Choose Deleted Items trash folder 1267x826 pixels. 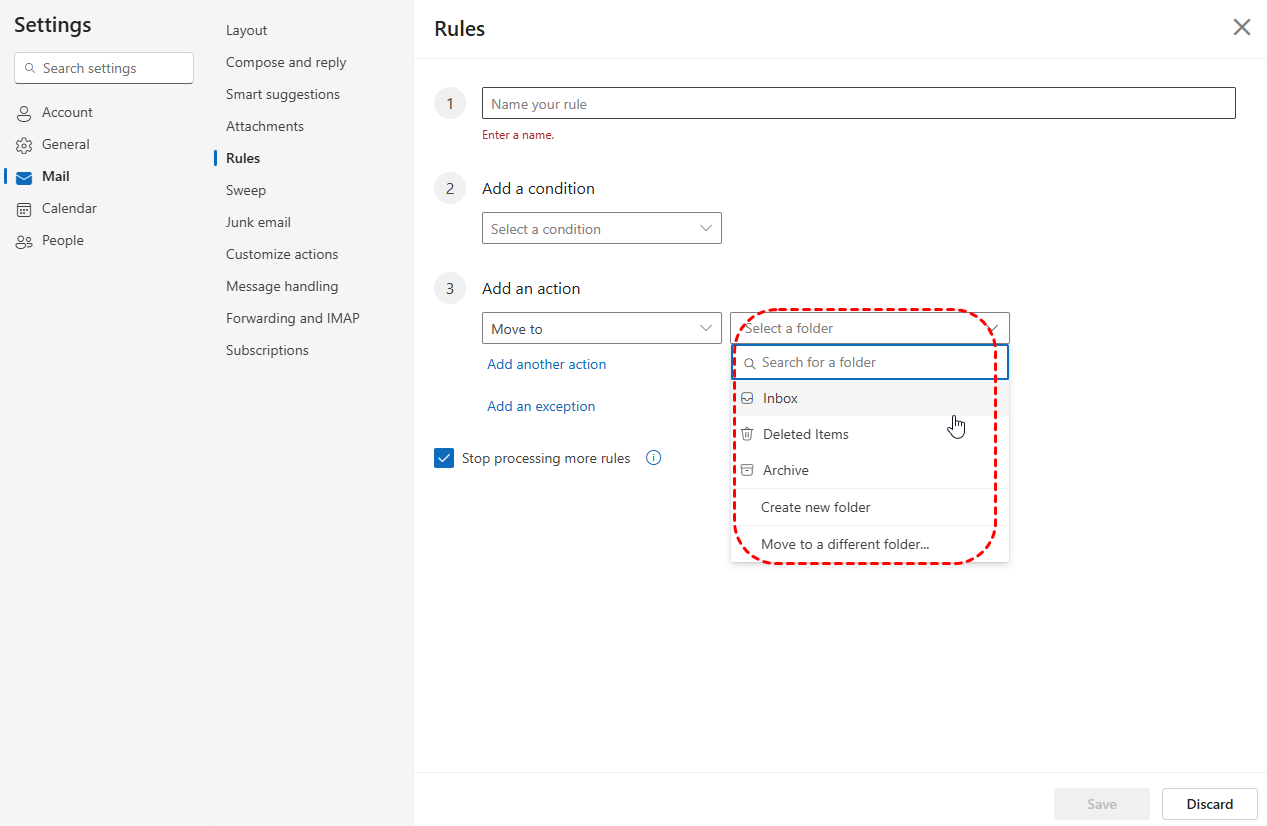tap(805, 434)
